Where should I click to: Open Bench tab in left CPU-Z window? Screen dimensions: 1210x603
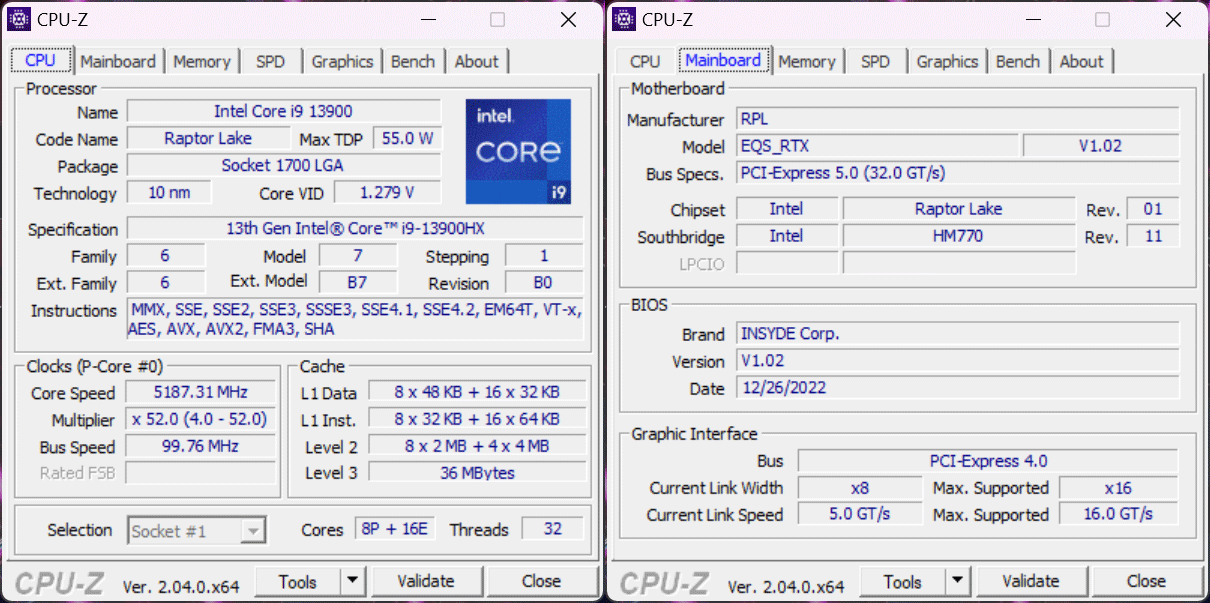tap(413, 61)
